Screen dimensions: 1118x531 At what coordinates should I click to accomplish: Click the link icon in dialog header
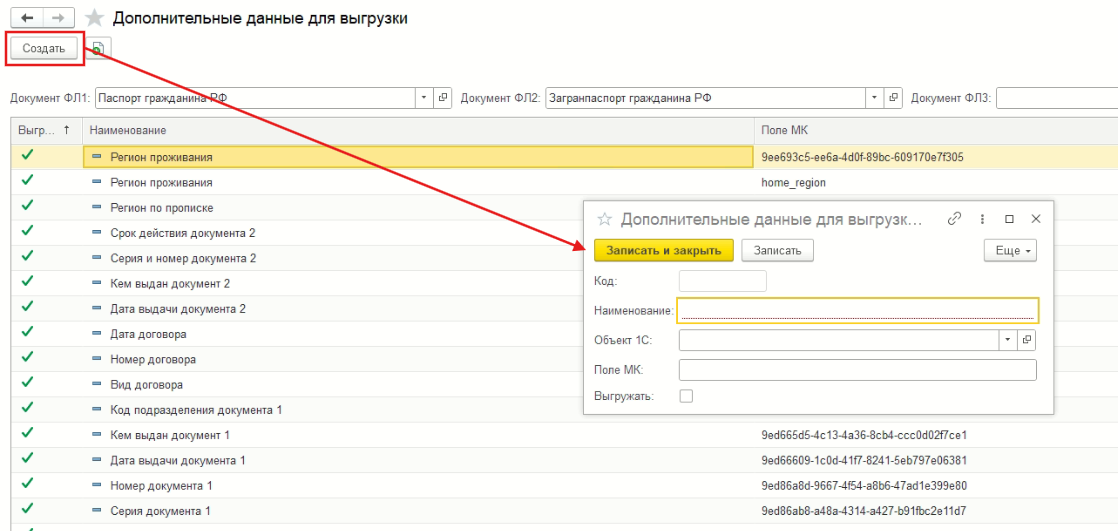[x=954, y=219]
